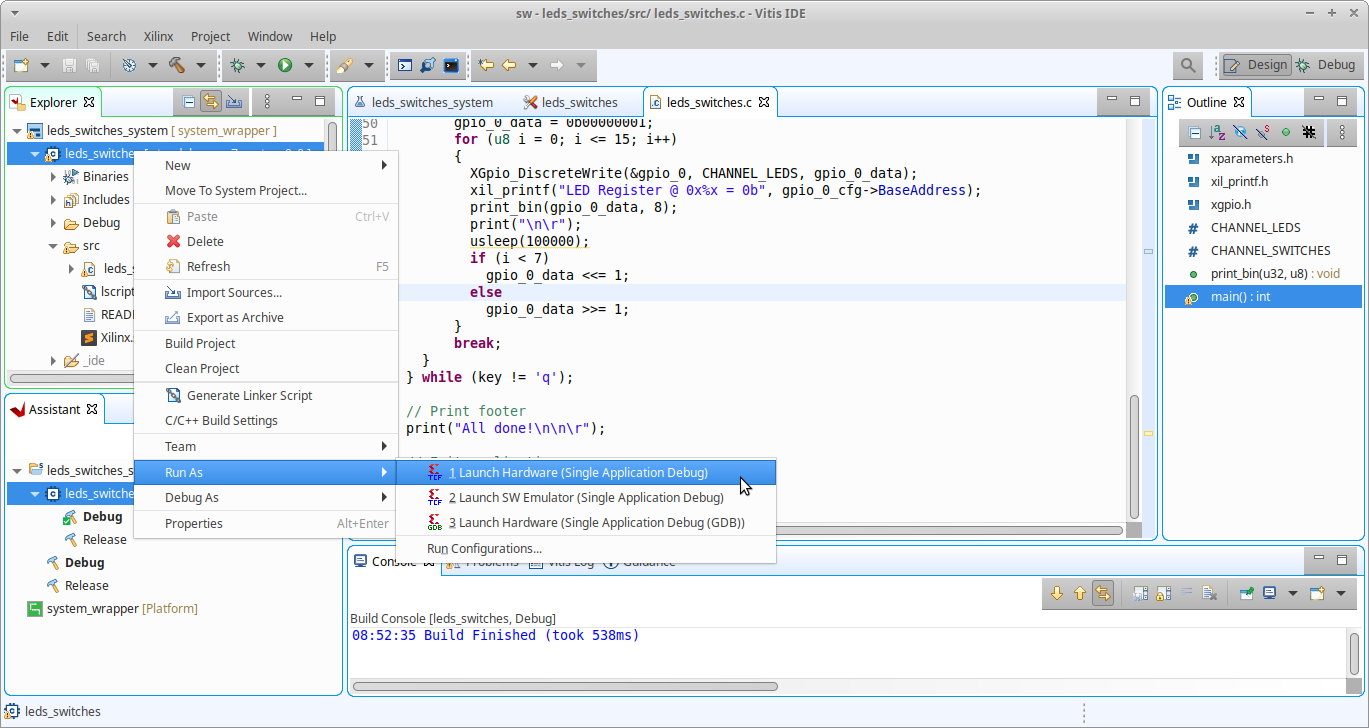This screenshot has height=728, width=1369.
Task: Select main() : int in Outline
Action: (x=1240, y=297)
